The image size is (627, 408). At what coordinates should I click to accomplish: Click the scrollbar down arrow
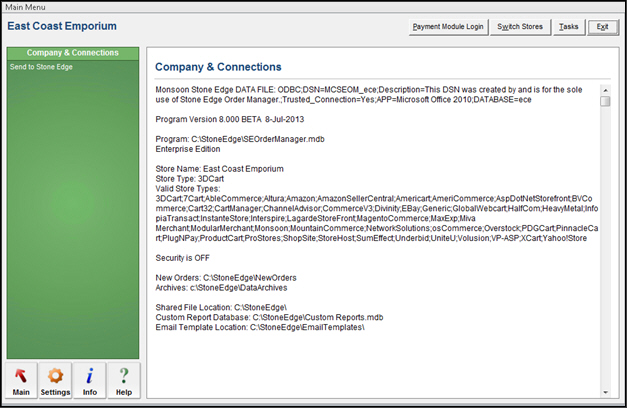[605, 392]
